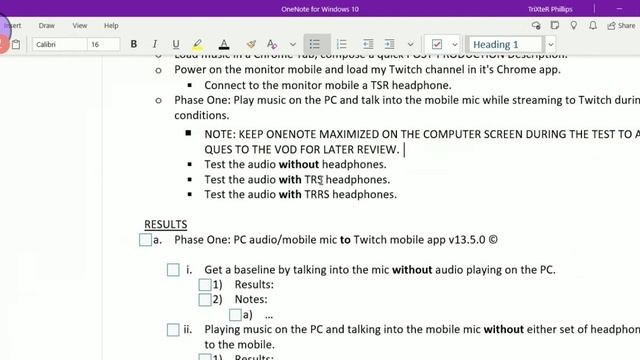Screen dimensions: 640x360
Task: Toggle bulleted list
Action: point(315,44)
